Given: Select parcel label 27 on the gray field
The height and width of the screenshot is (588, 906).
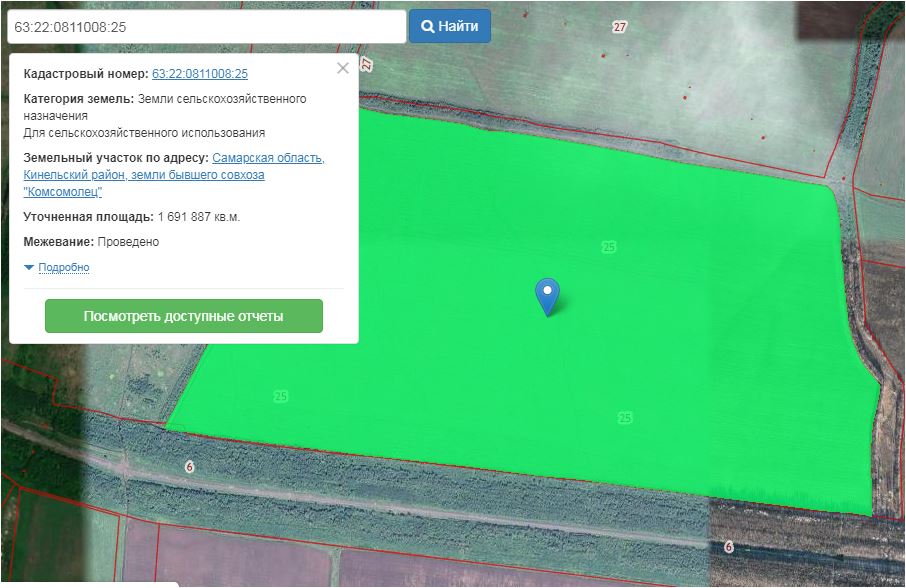Looking at the screenshot, I should pyautogui.click(x=620, y=27).
